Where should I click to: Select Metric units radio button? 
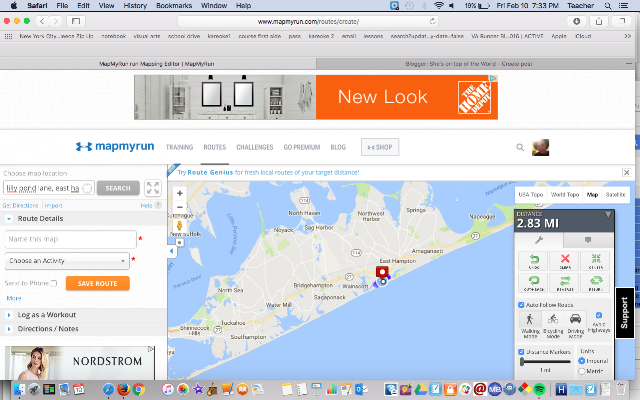tap(582, 371)
